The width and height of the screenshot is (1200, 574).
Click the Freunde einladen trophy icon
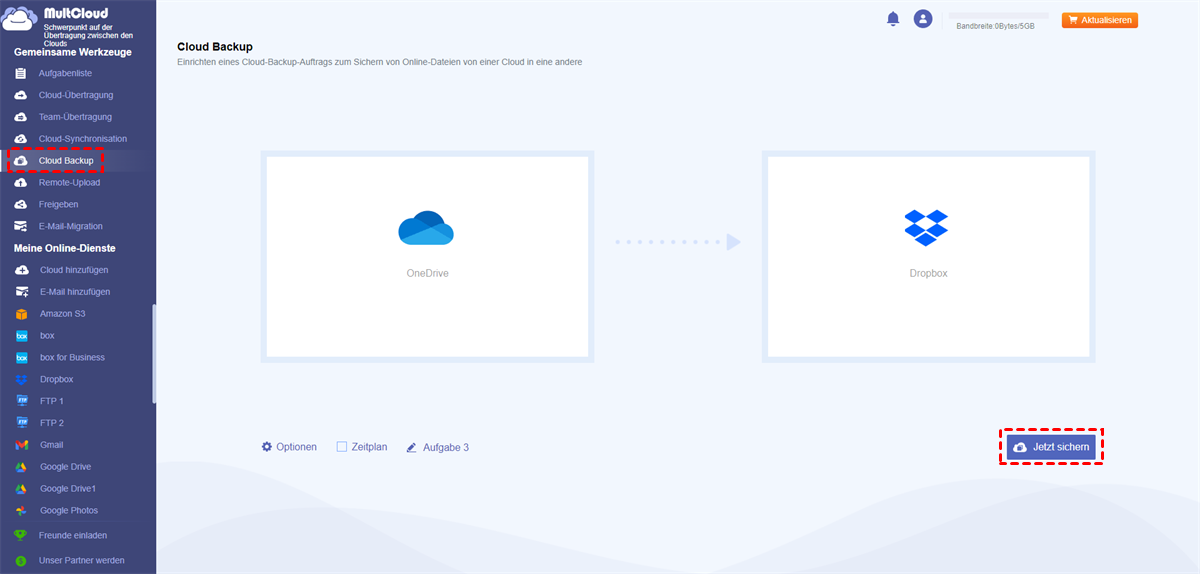click(21, 536)
